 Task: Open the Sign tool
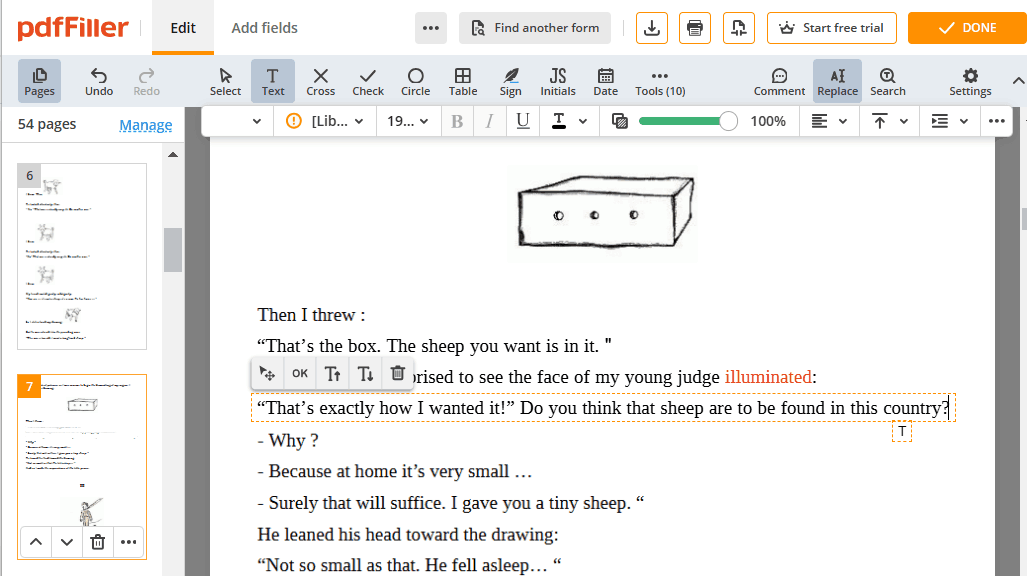pyautogui.click(x=510, y=80)
